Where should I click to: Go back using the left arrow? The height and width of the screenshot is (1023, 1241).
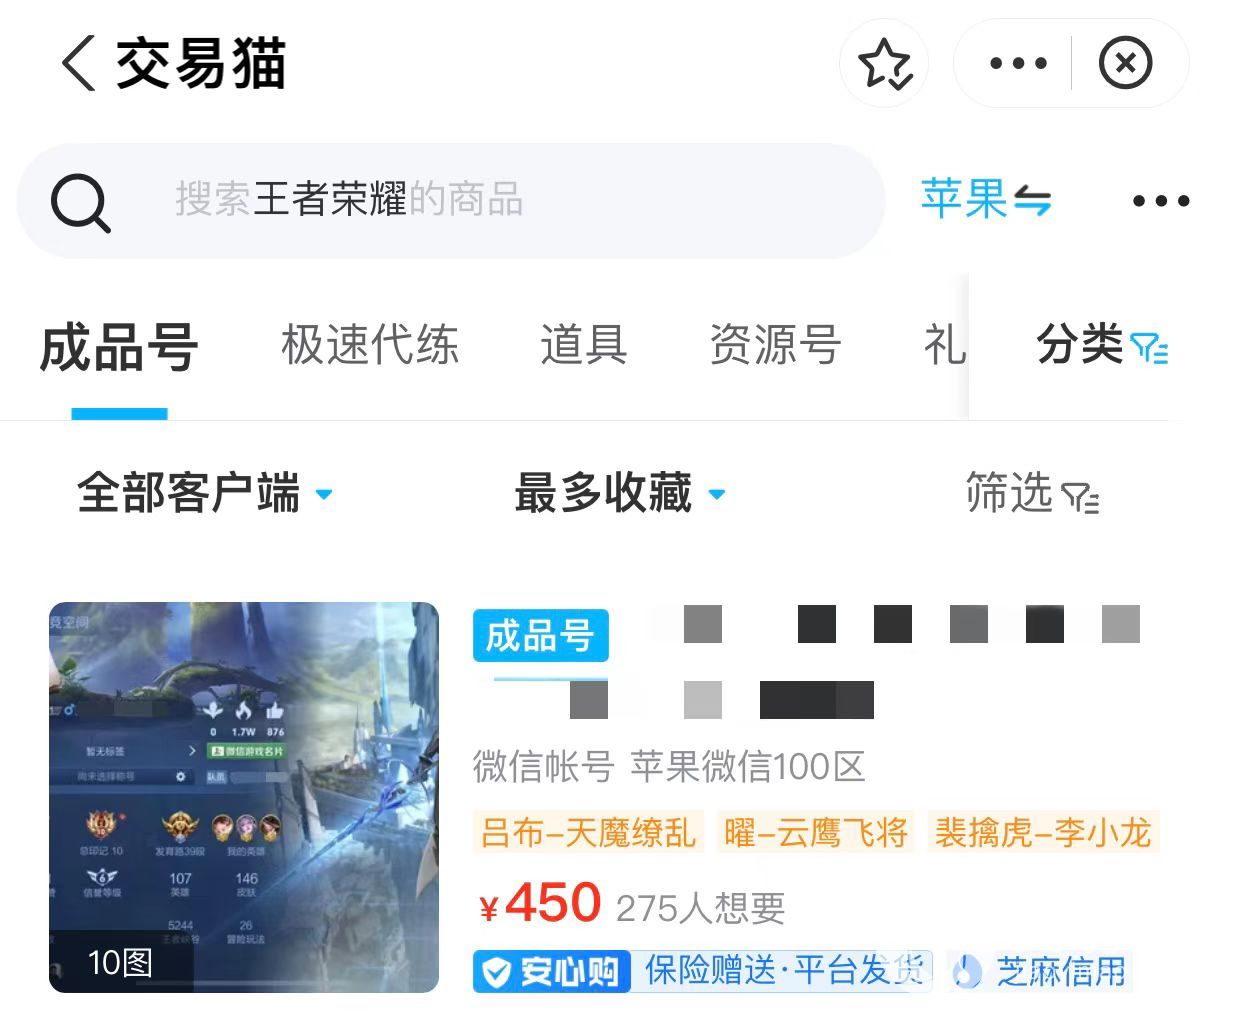point(78,63)
